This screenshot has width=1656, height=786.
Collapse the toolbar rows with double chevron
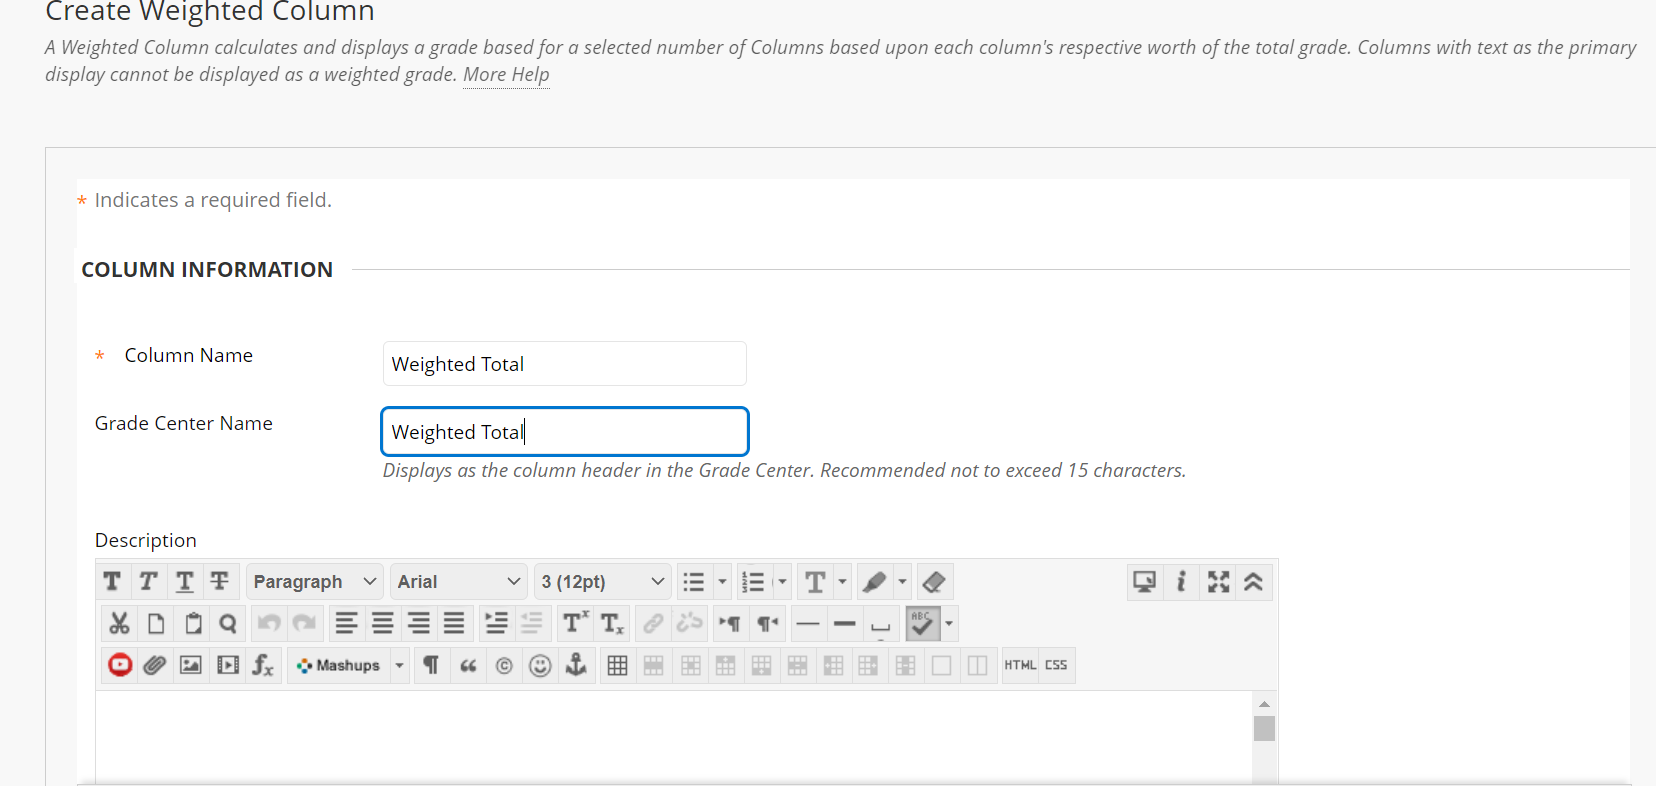(1253, 581)
